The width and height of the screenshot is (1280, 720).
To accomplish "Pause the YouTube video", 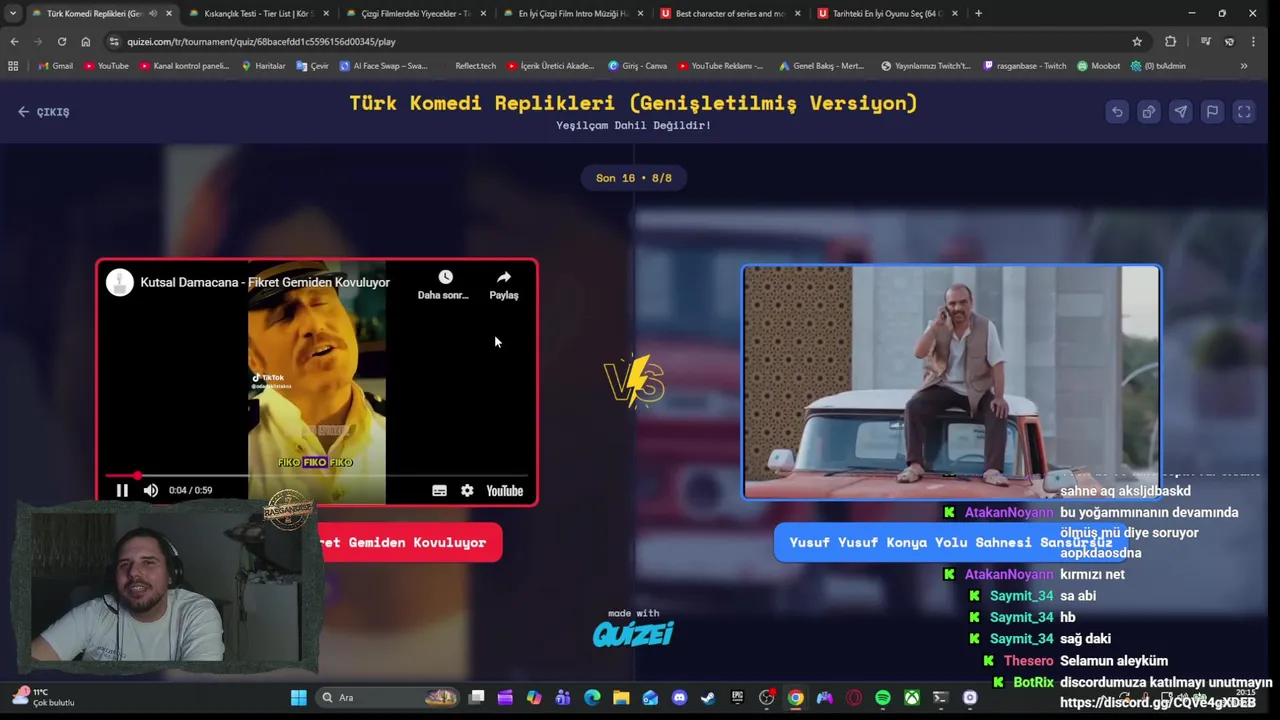I will tap(122, 490).
